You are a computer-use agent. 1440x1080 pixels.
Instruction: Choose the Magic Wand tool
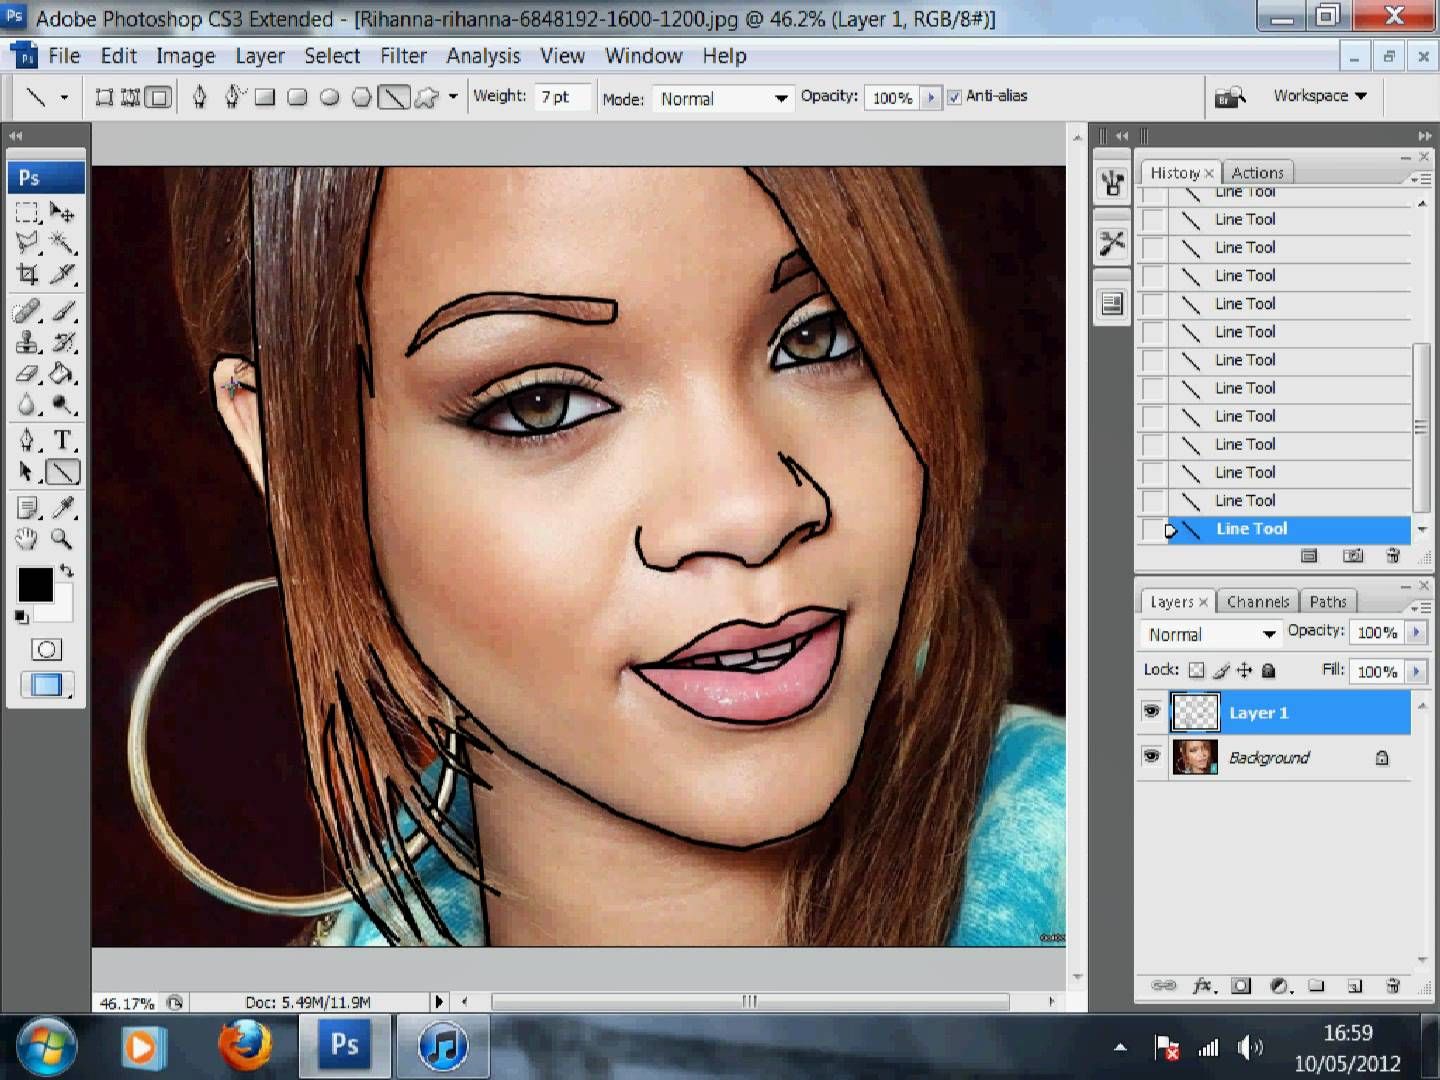pos(62,242)
